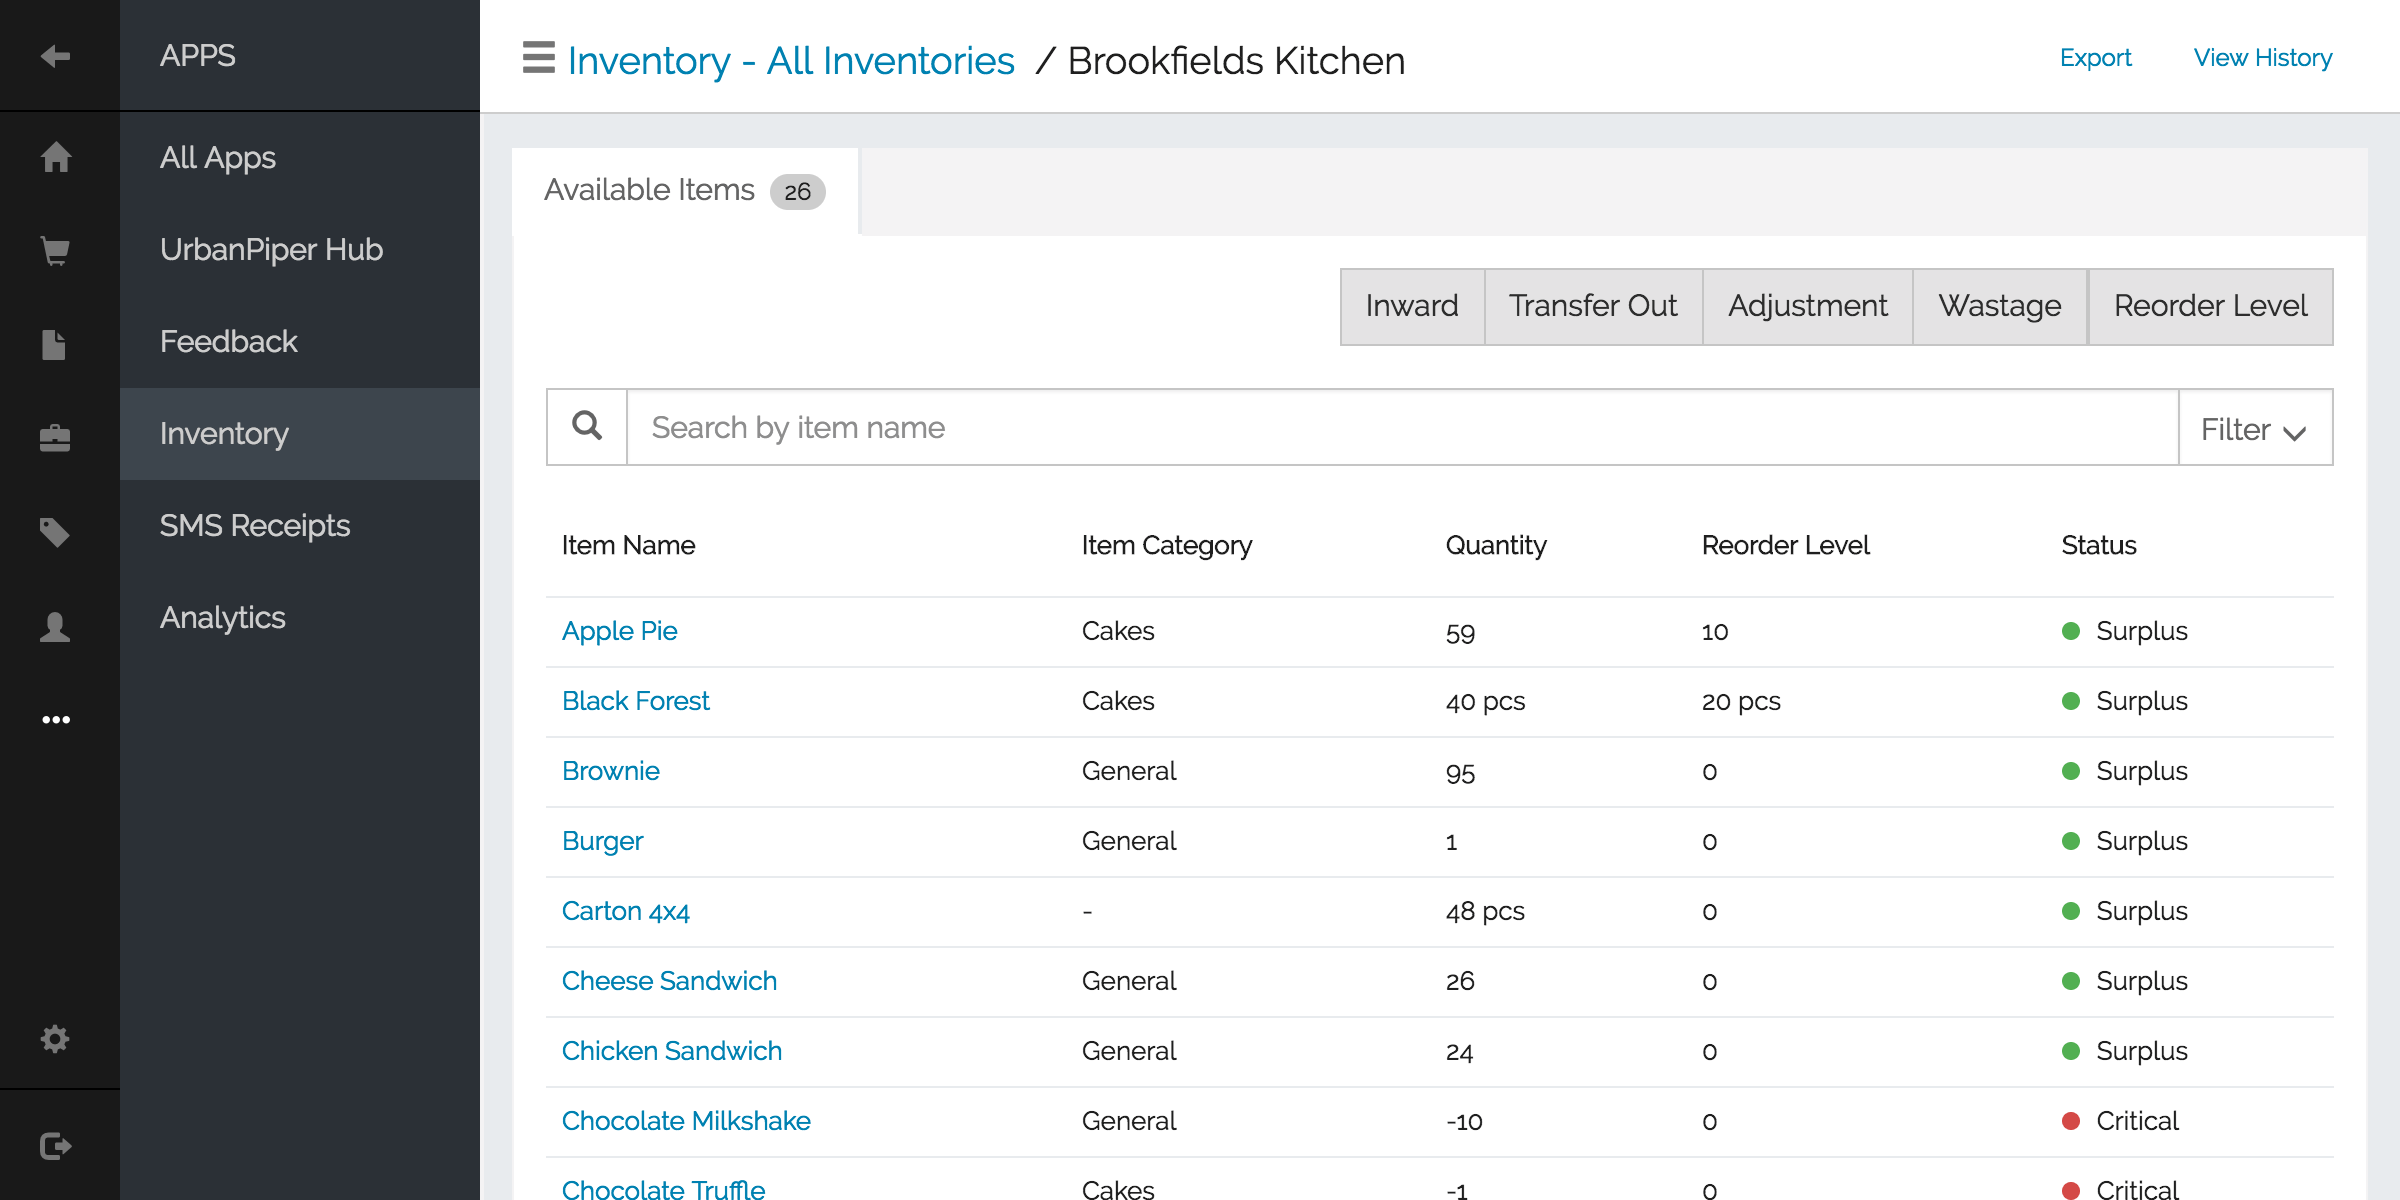Switch to Available Items tab
Viewport: 2400px width, 1200px height.
[685, 191]
